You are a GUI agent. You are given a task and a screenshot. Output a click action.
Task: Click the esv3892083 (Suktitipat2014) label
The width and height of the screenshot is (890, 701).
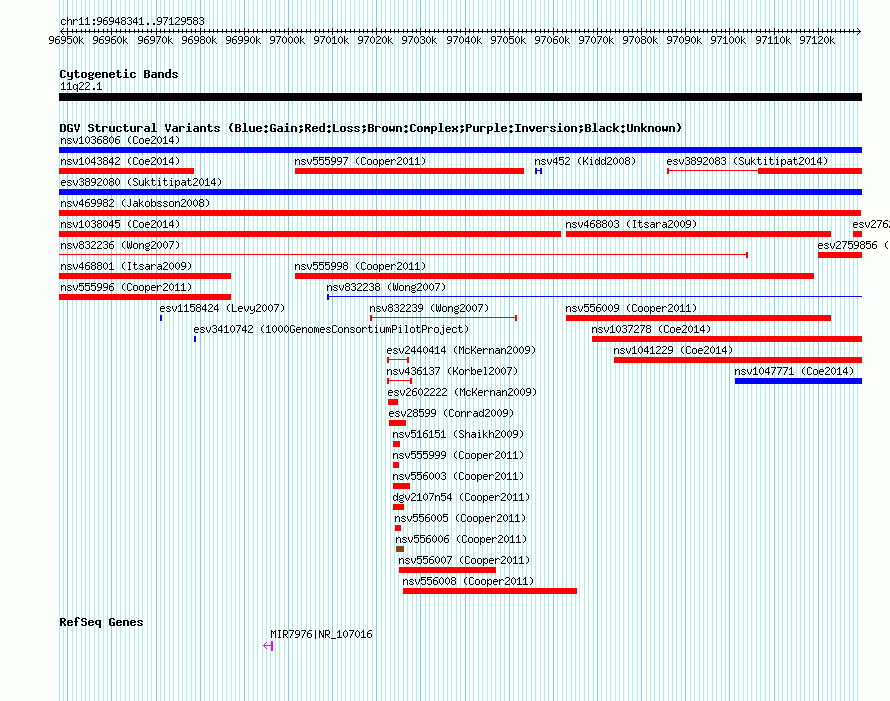pyautogui.click(x=747, y=161)
